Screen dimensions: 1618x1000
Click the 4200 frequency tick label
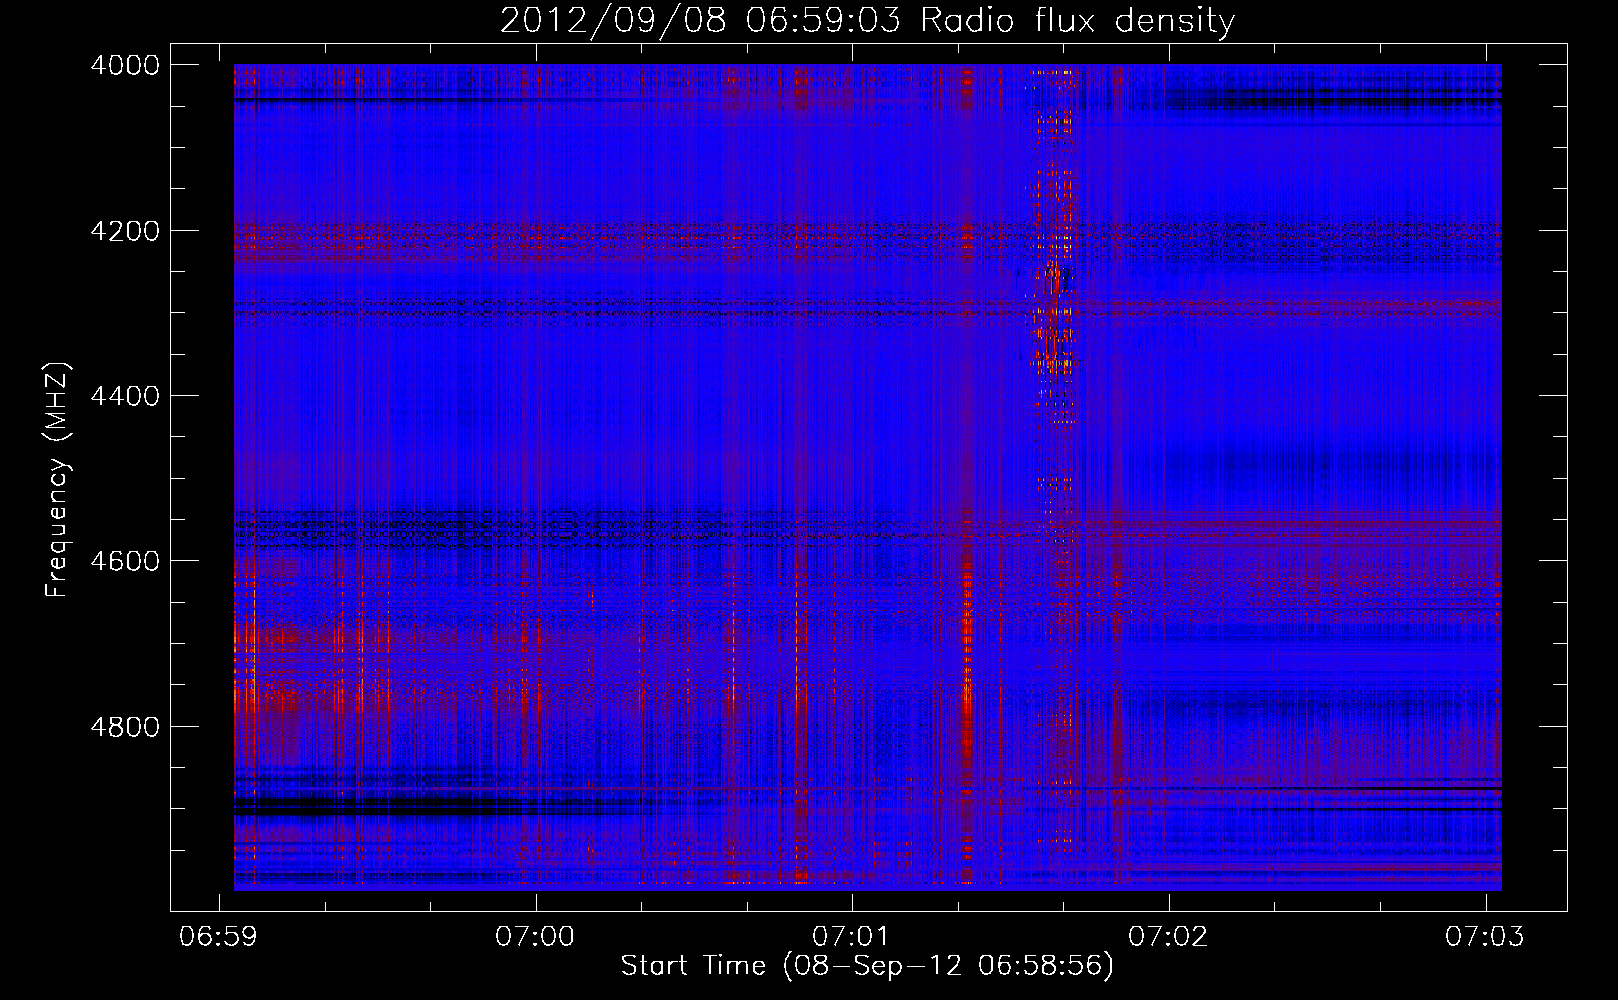(x=125, y=231)
